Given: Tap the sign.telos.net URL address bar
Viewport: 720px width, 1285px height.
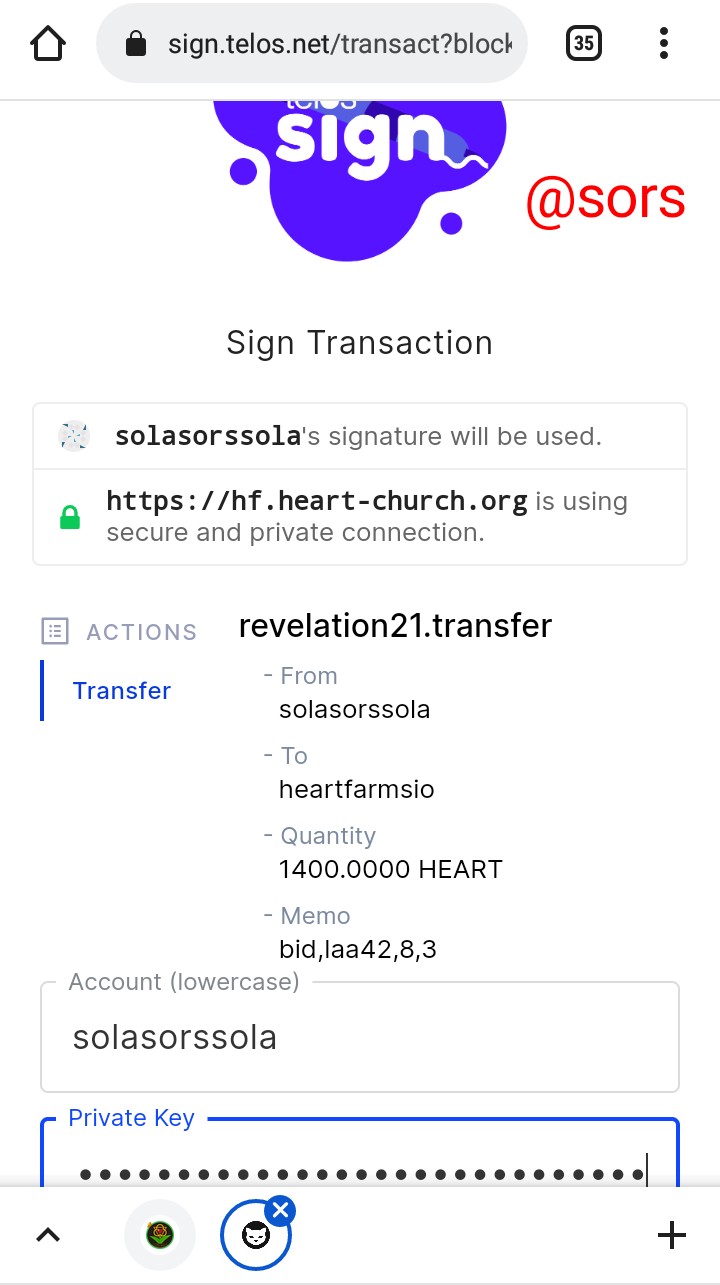Looking at the screenshot, I should click(340, 44).
